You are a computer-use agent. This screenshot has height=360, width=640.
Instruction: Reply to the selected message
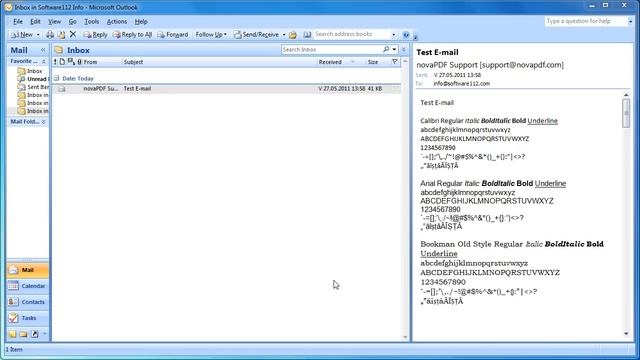point(95,35)
